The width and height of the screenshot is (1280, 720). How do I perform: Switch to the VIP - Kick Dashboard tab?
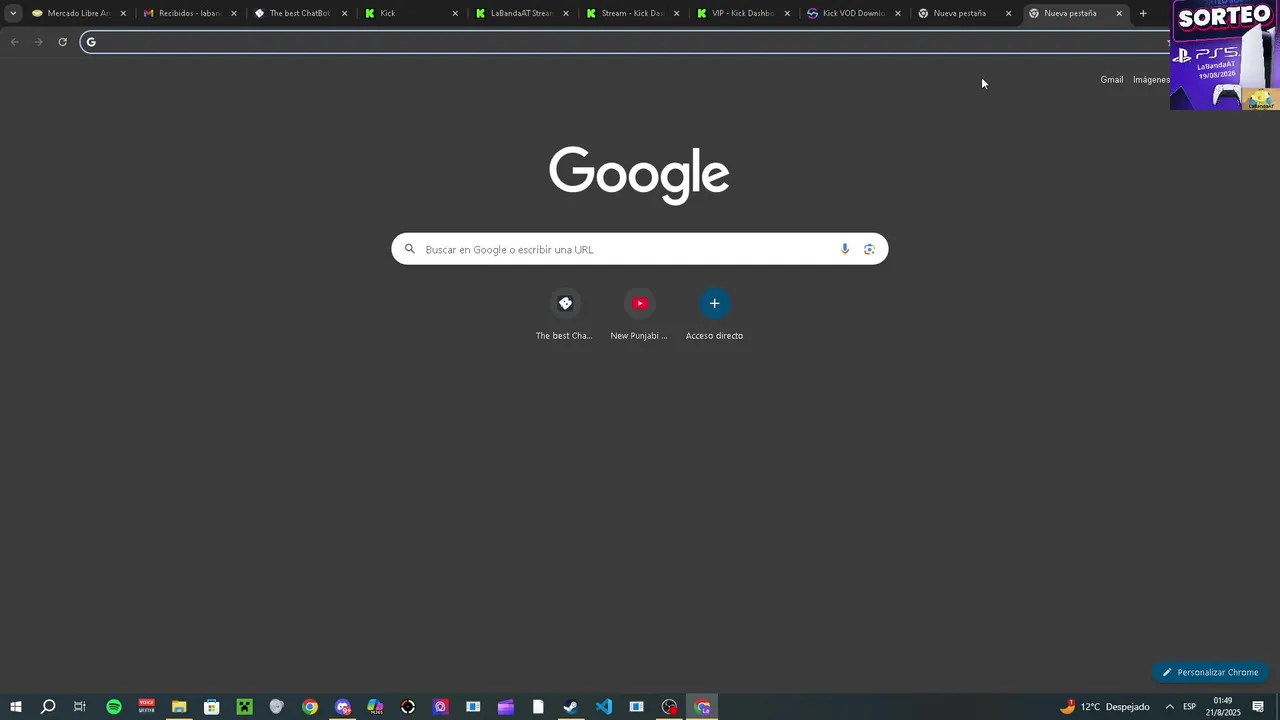point(743,13)
